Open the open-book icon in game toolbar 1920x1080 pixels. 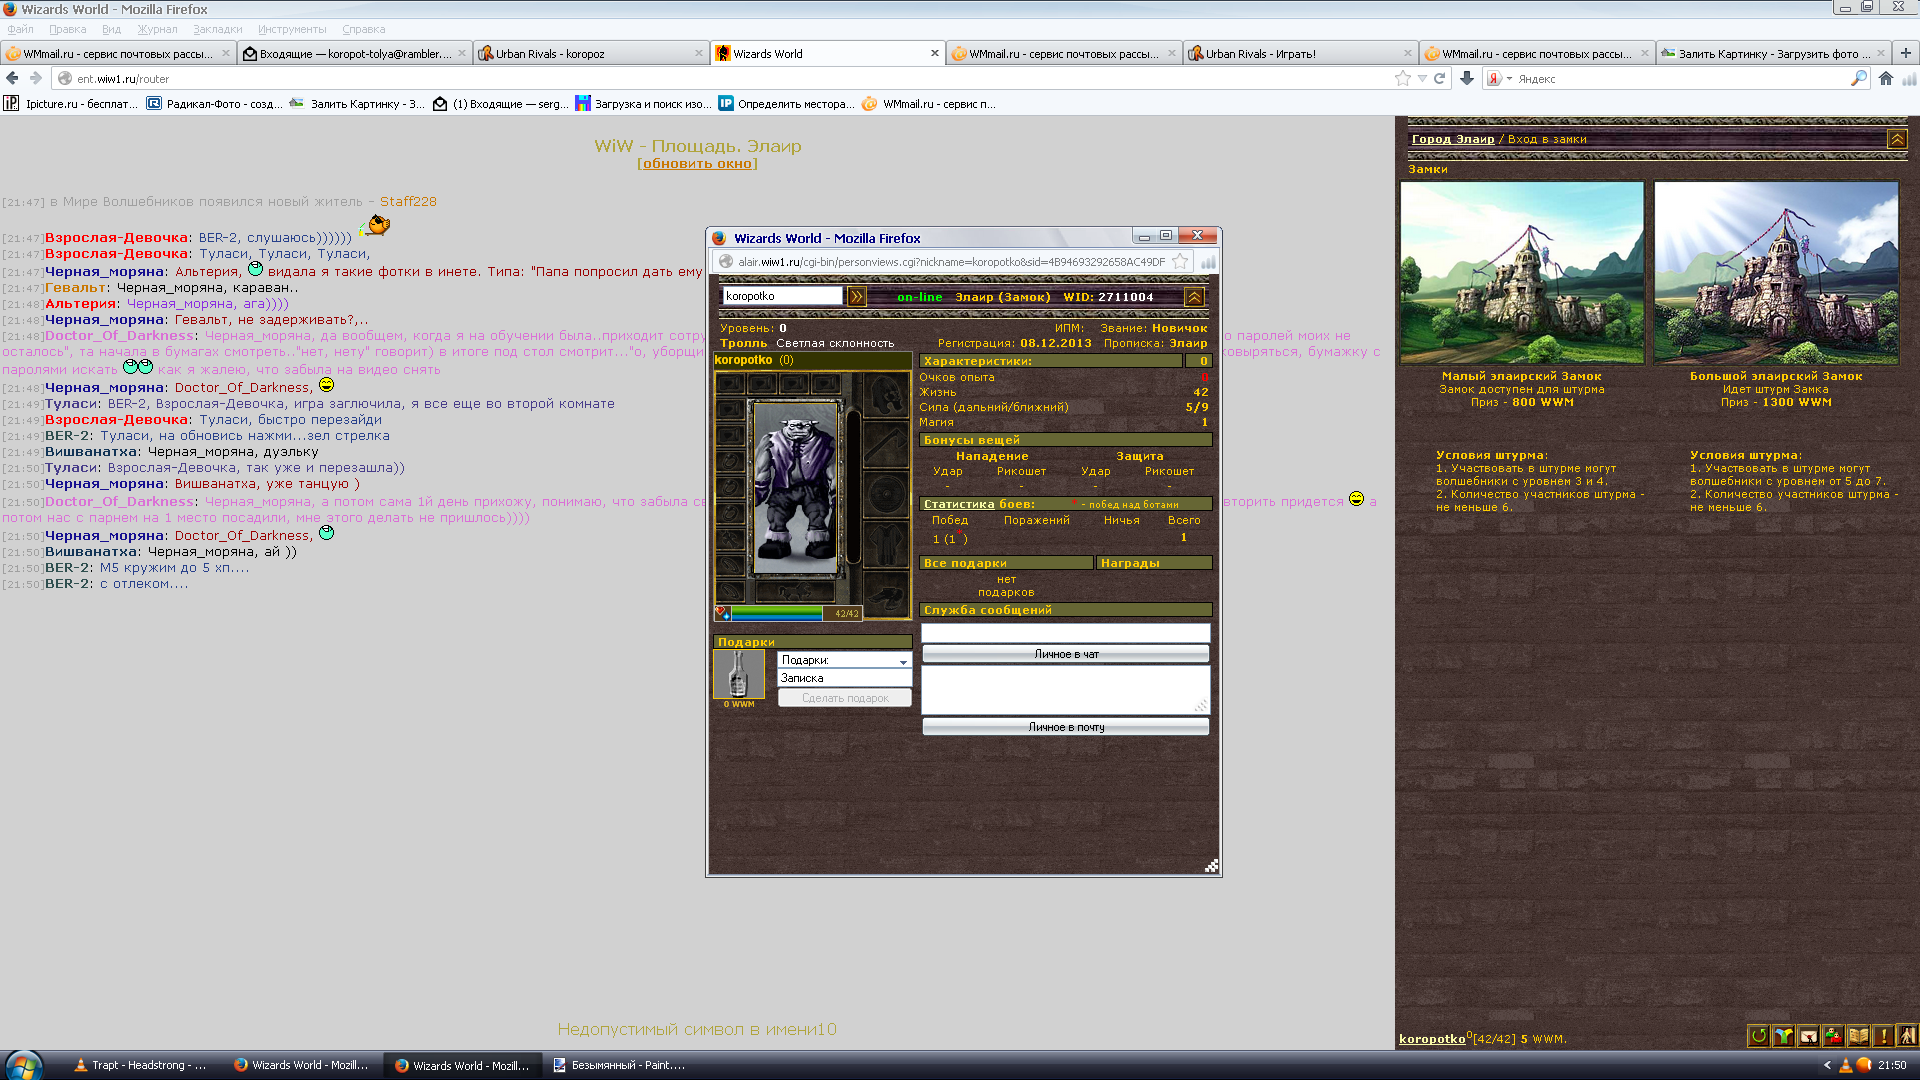pyautogui.click(x=1858, y=1036)
